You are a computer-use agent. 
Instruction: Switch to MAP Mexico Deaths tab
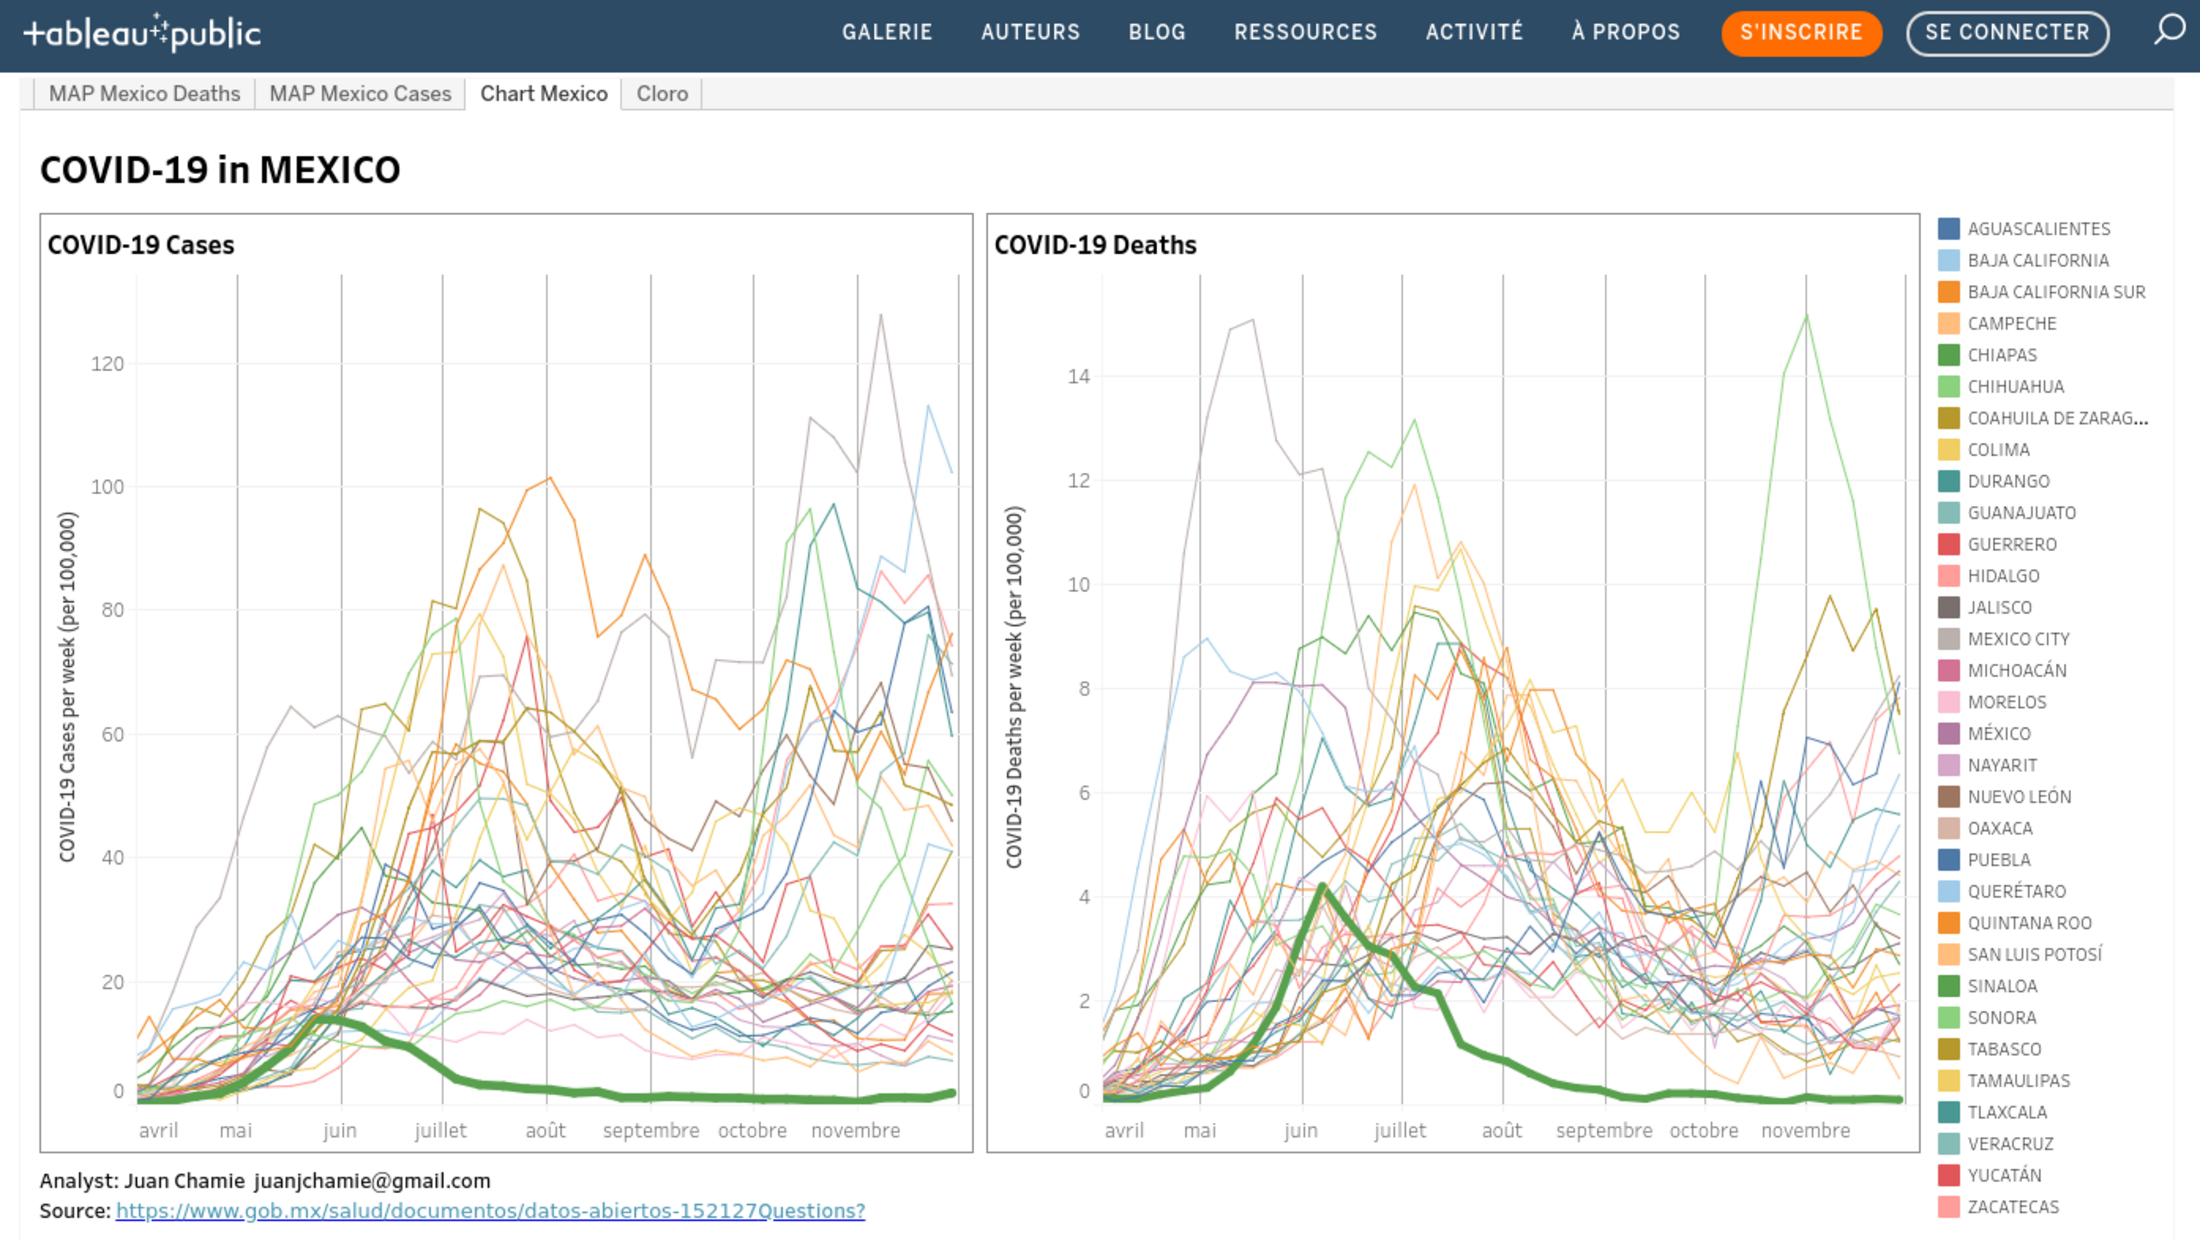pos(144,94)
